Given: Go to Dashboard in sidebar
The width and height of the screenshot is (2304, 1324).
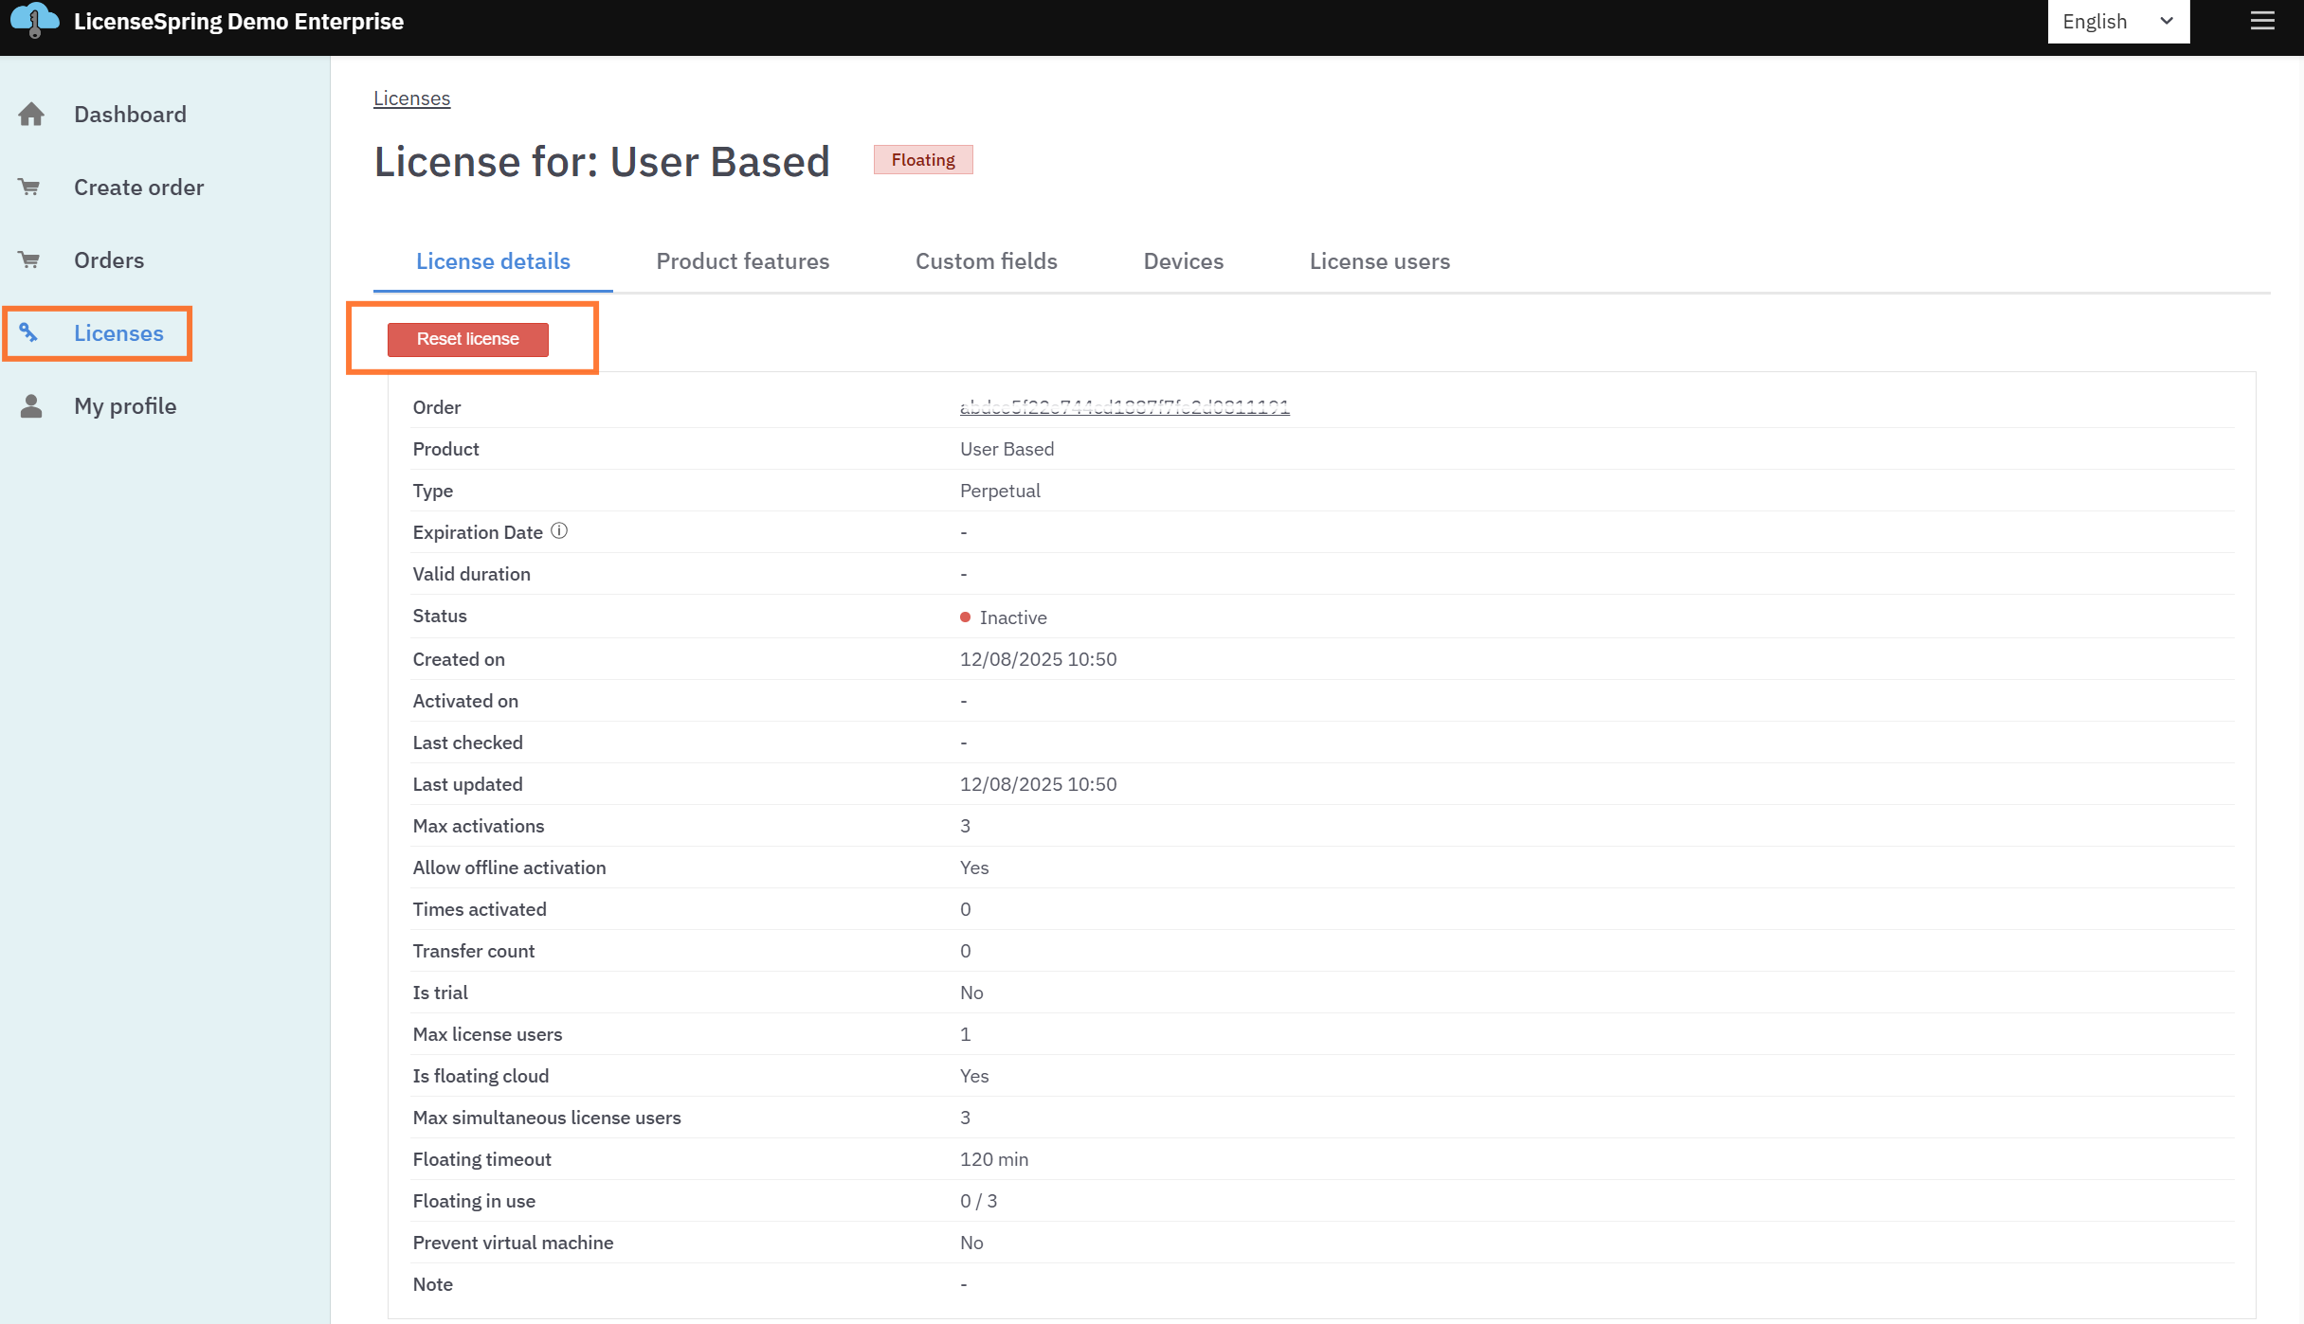Looking at the screenshot, I should point(130,114).
